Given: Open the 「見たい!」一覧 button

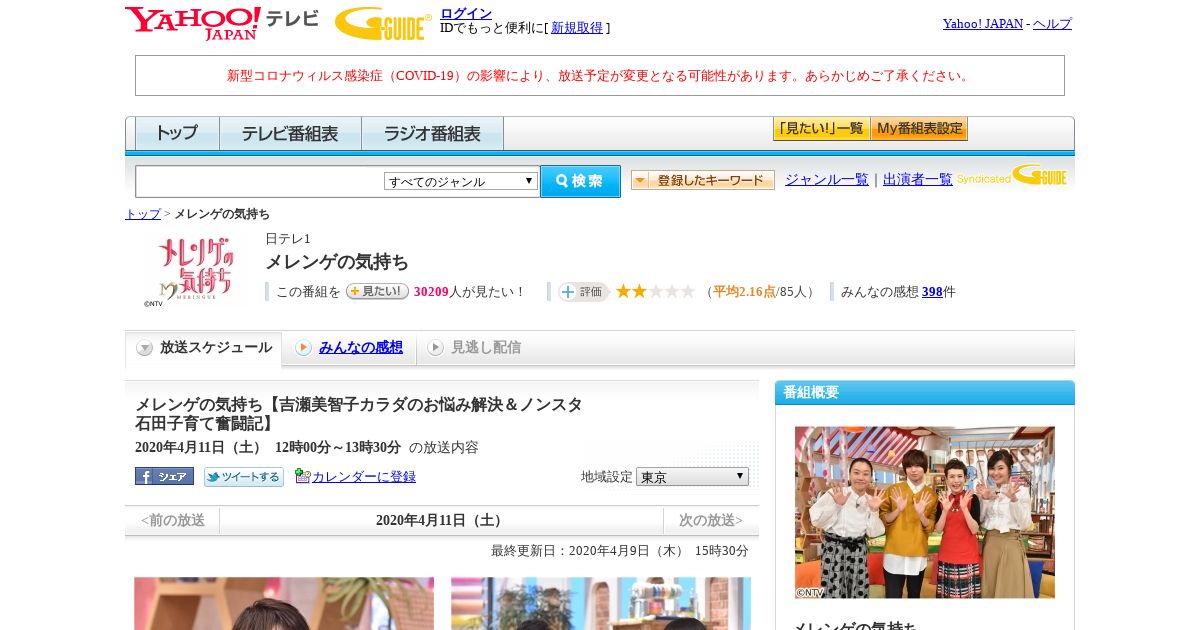Looking at the screenshot, I should pyautogui.click(x=821, y=129).
